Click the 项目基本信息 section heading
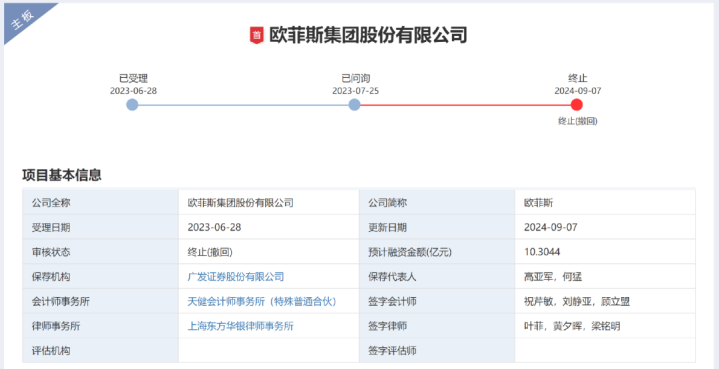 click(62, 175)
